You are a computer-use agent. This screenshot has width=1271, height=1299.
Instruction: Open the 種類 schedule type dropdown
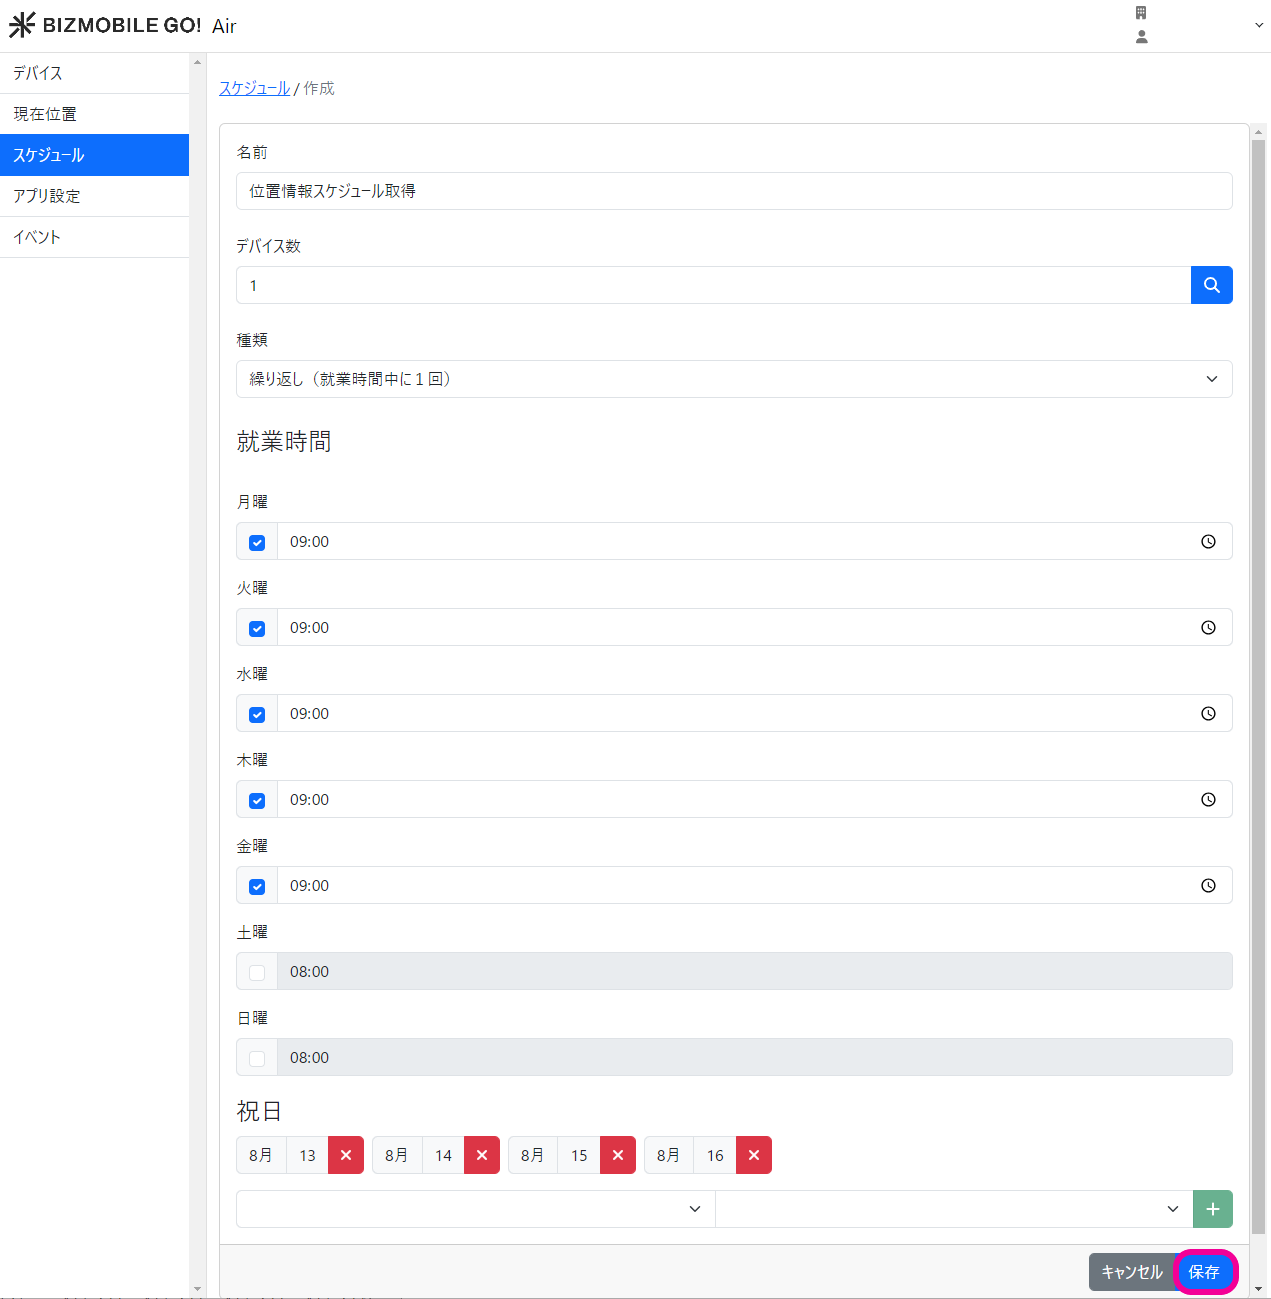(733, 379)
